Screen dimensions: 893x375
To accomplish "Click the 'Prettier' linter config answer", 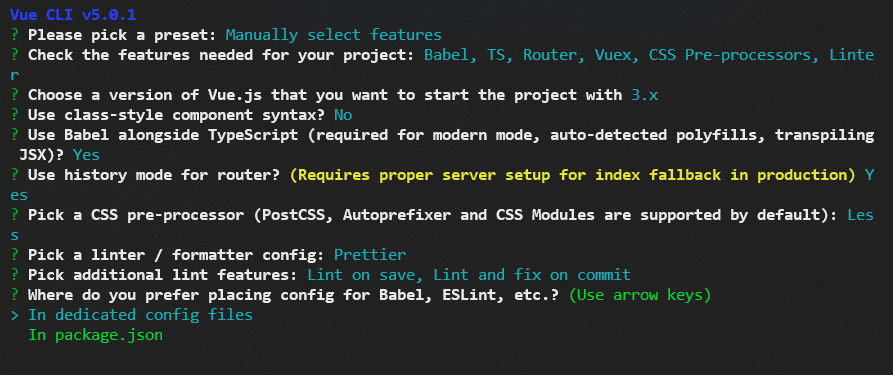I will coord(370,255).
